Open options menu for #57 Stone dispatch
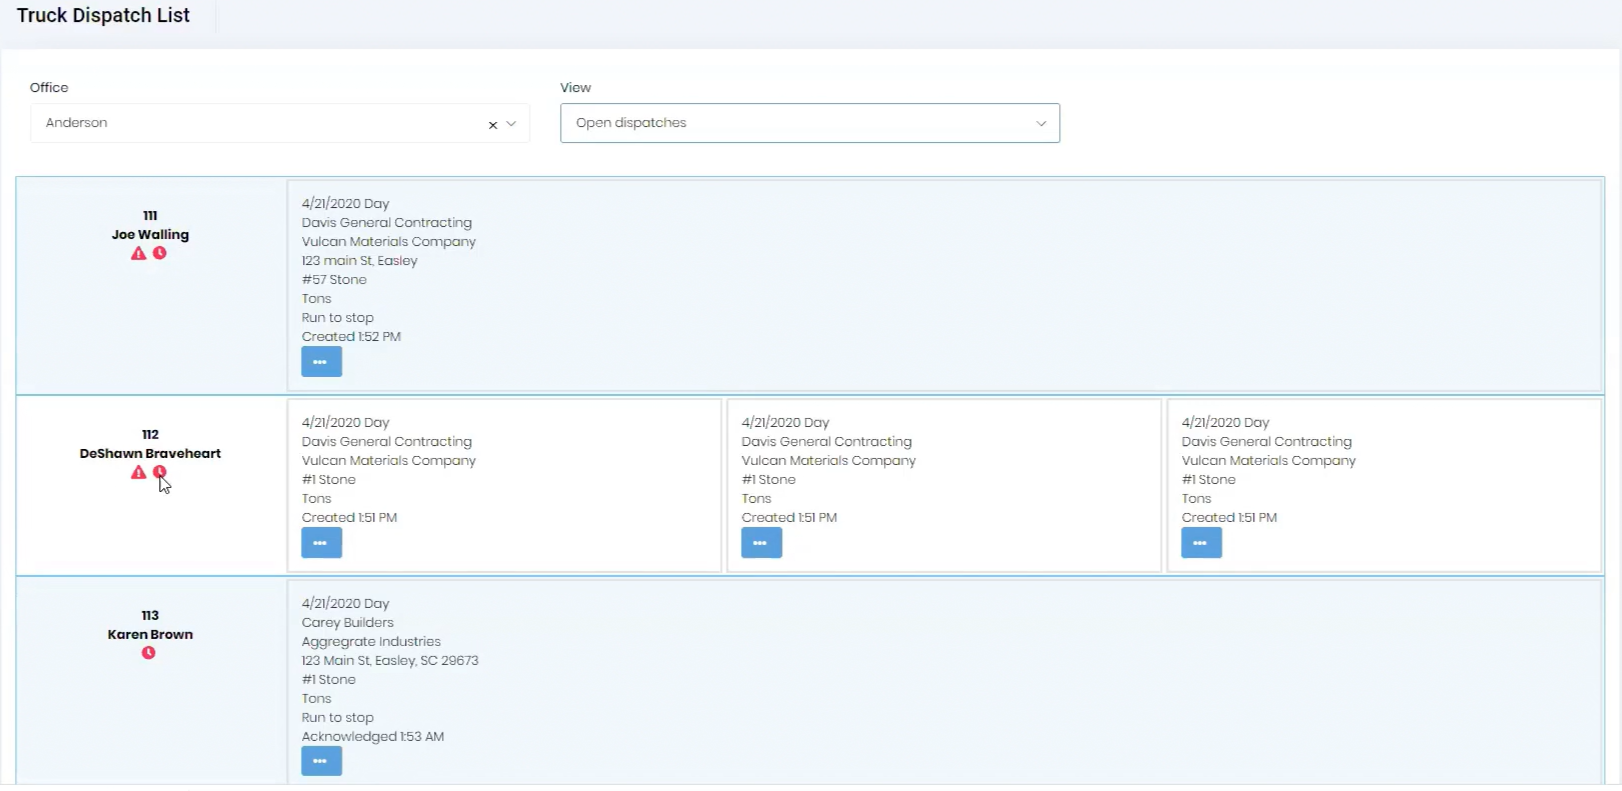Image resolution: width=1622 pixels, height=791 pixels. tap(321, 362)
